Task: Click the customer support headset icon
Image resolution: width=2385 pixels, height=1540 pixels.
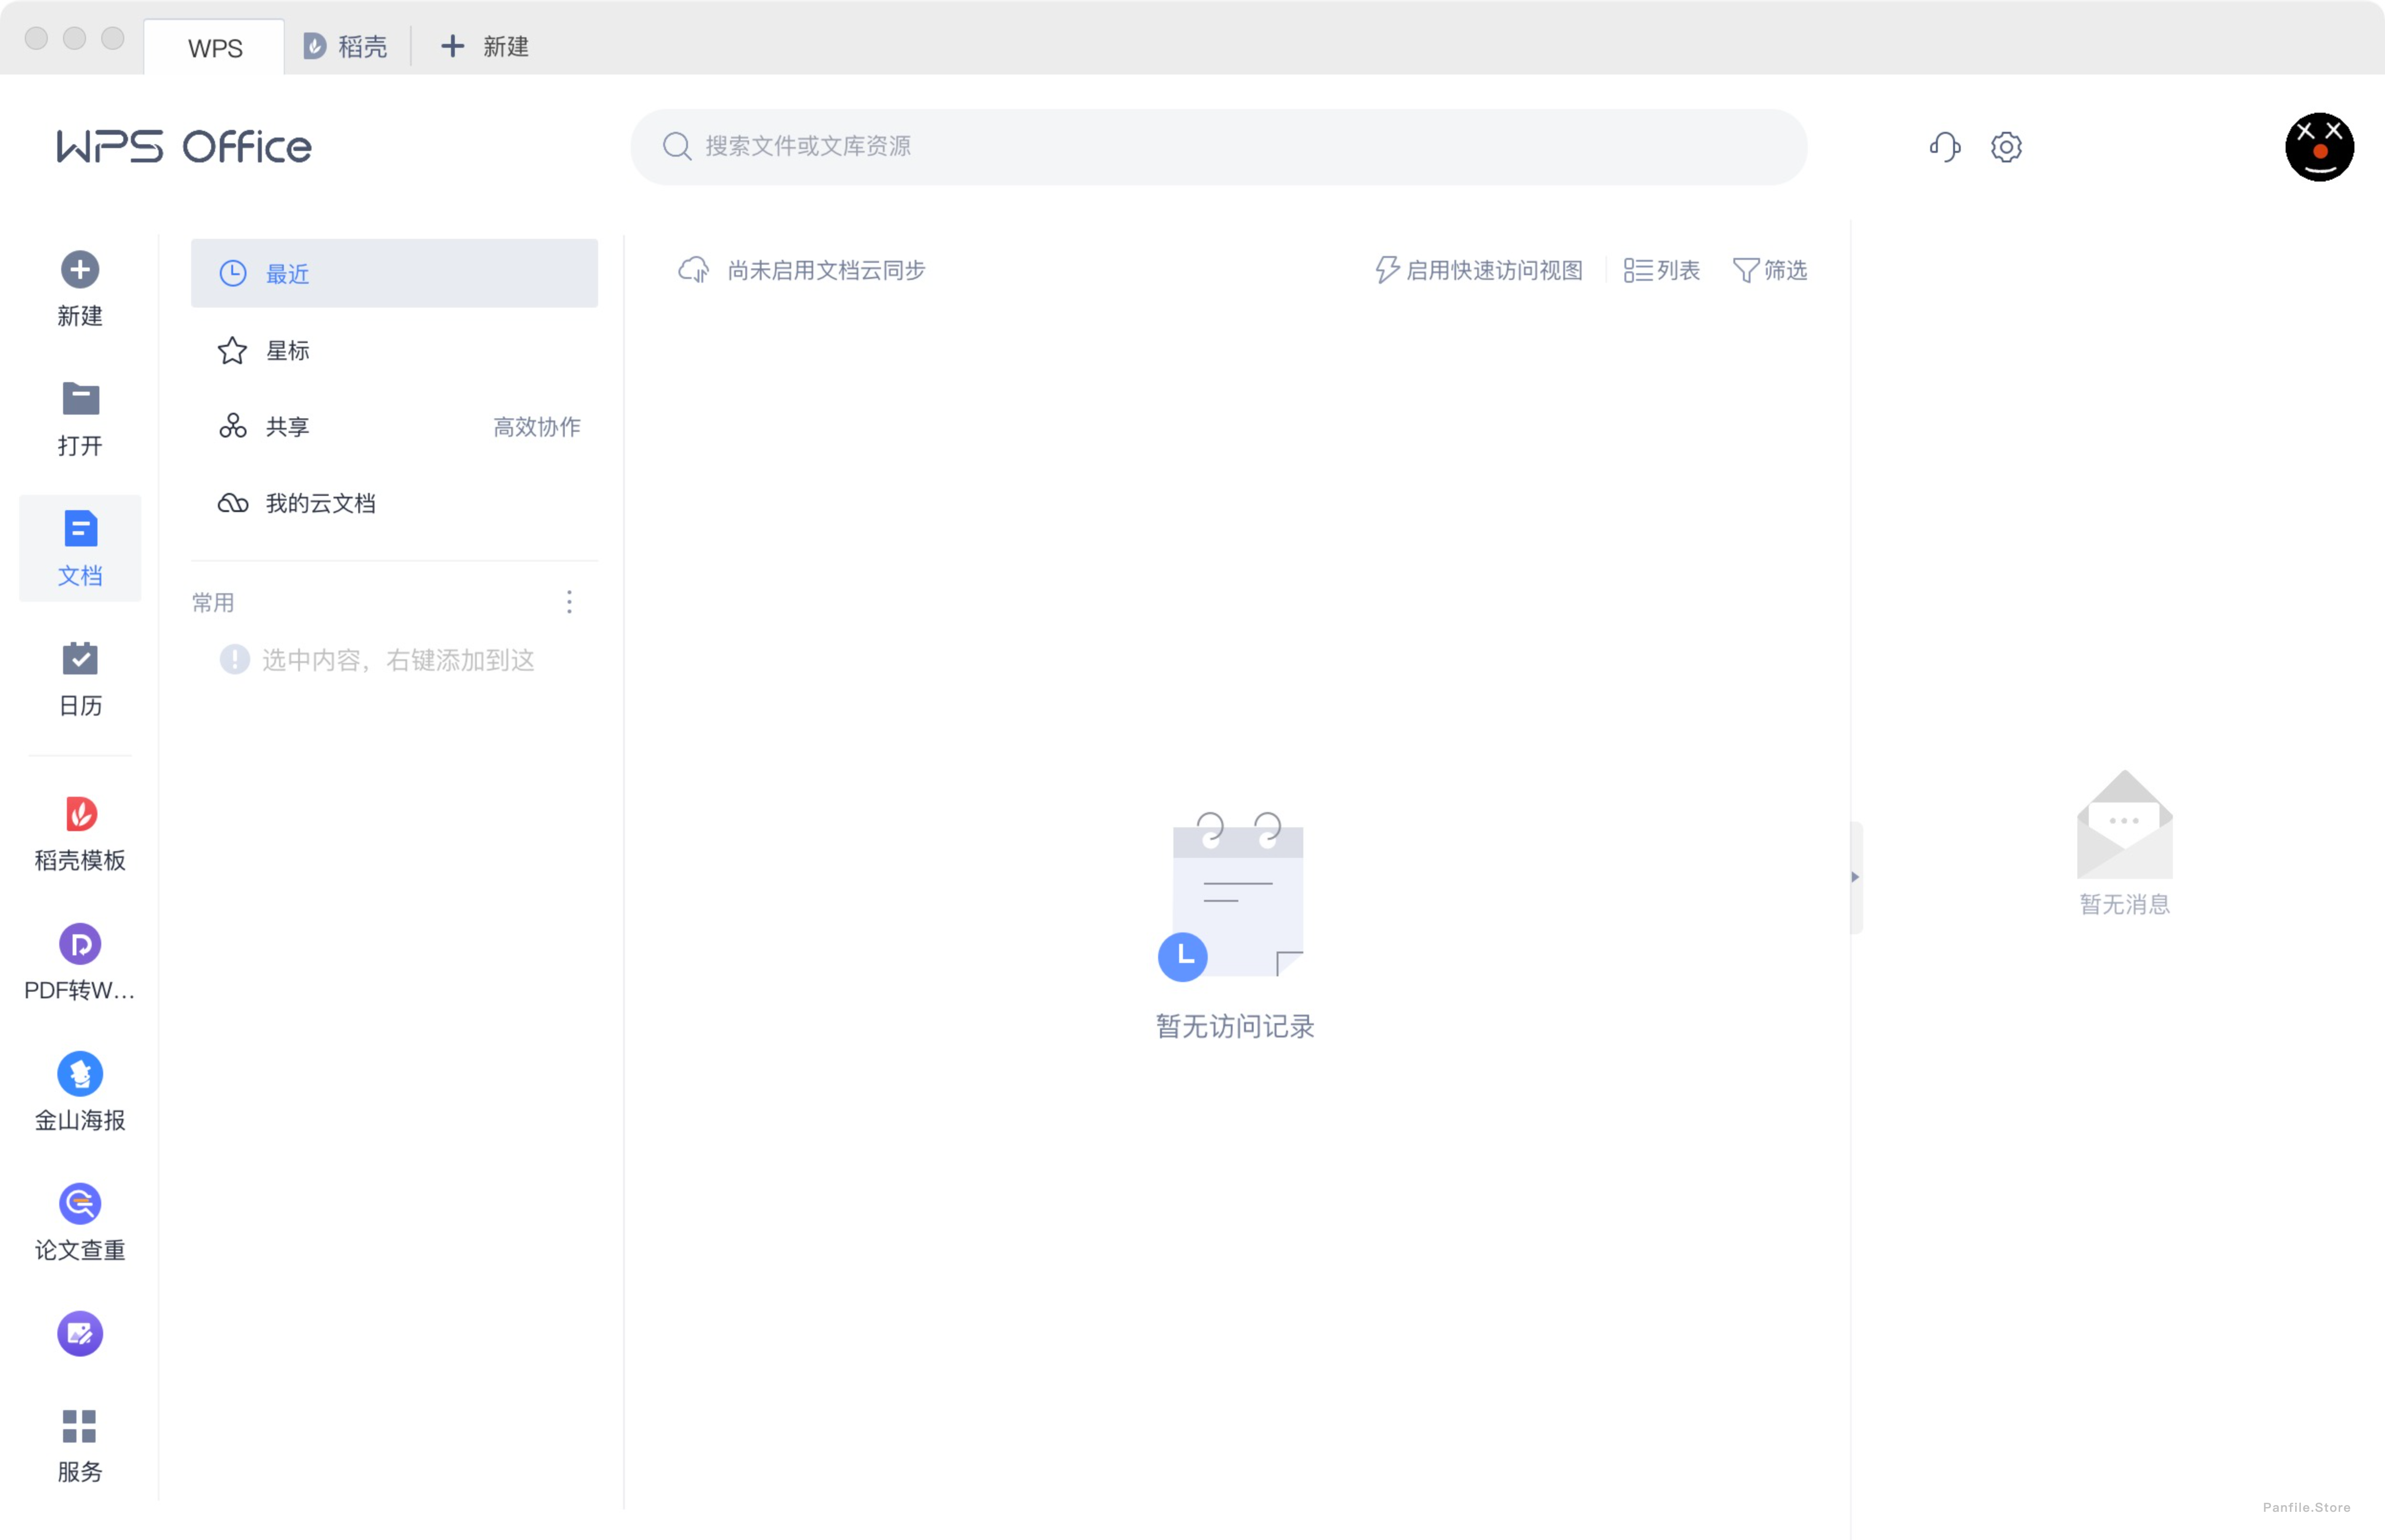Action: (x=1944, y=147)
